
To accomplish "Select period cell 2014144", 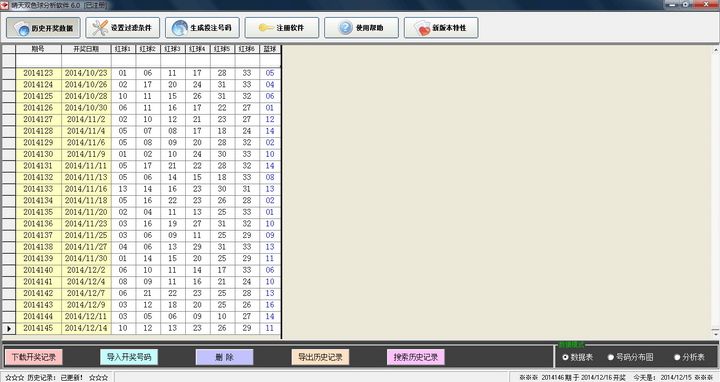I will 39,317.
